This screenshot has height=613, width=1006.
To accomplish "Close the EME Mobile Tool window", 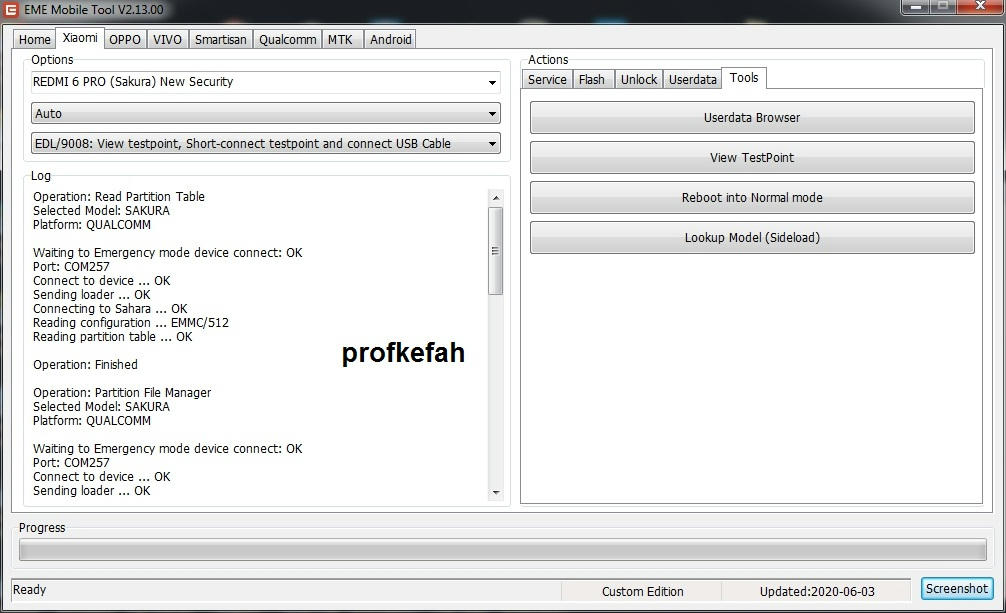I will coord(980,6).
